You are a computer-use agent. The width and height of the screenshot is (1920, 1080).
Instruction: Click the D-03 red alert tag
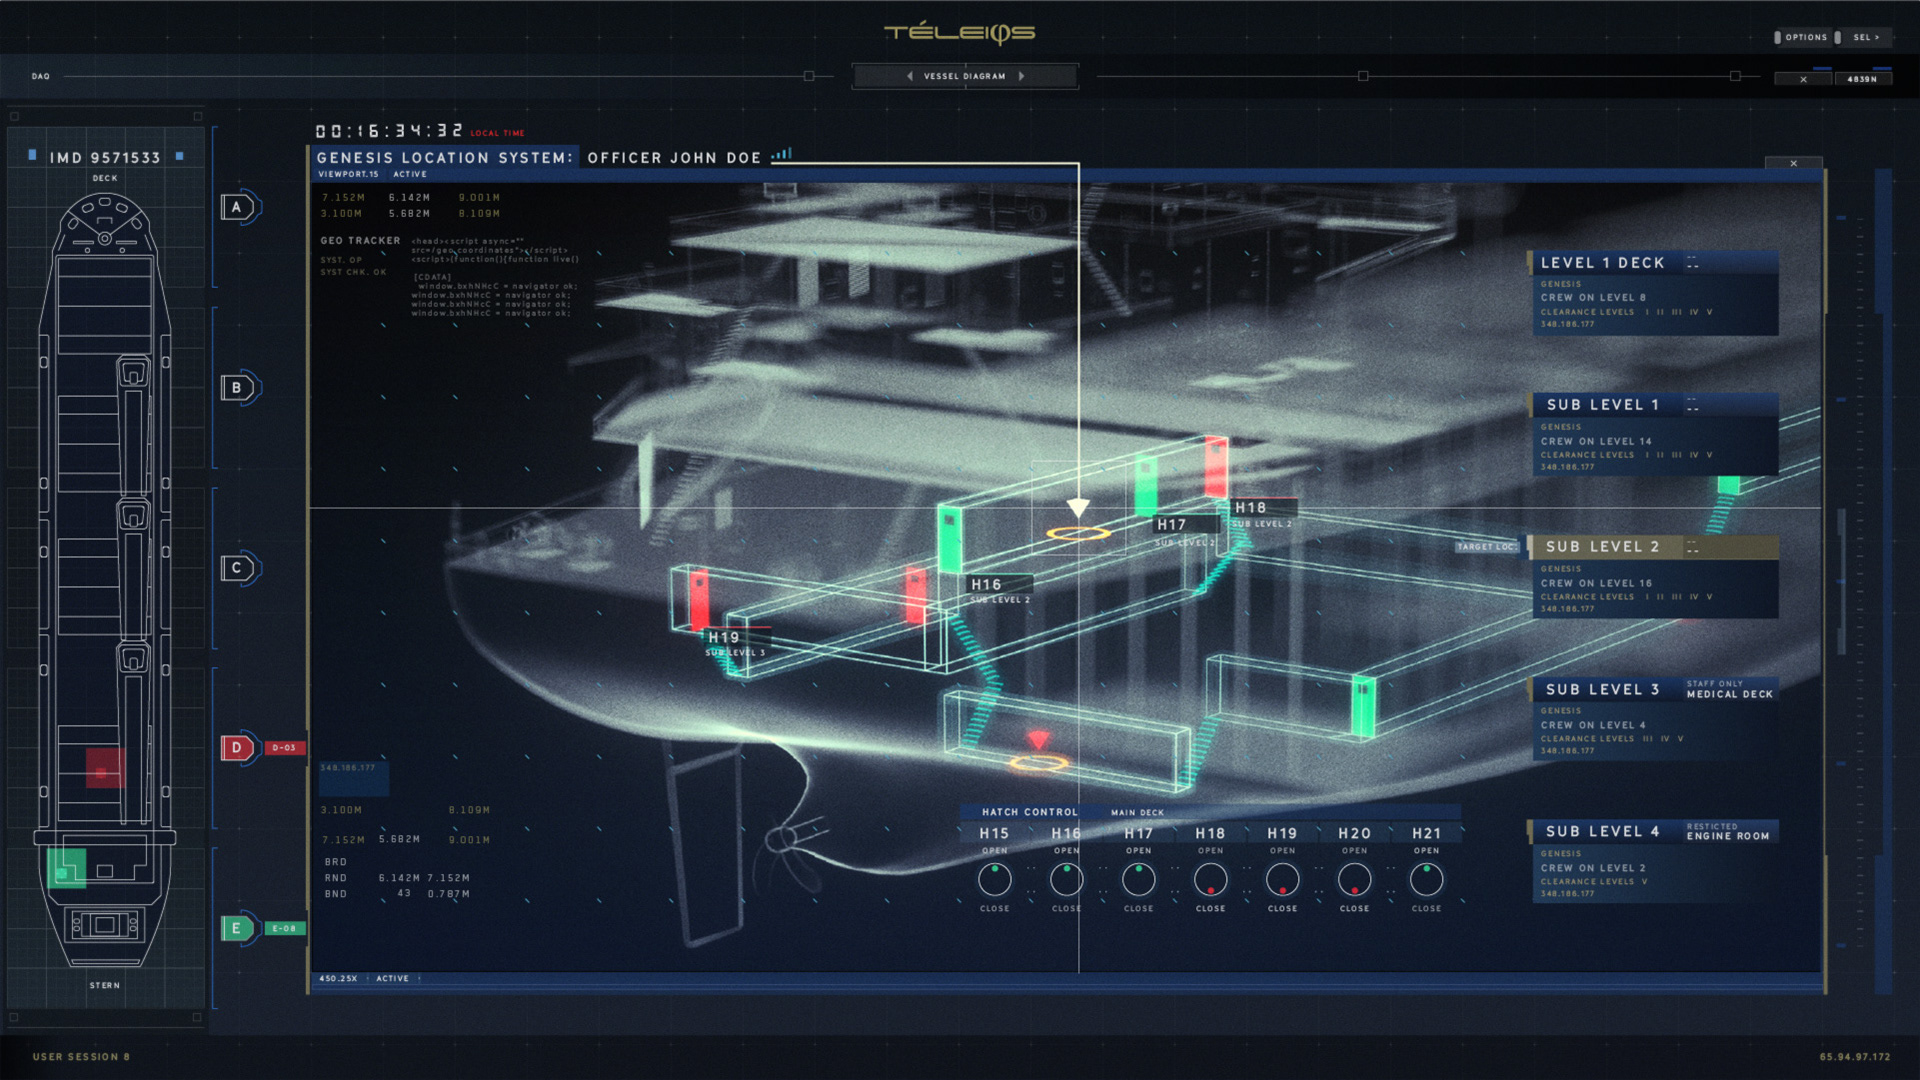pyautogui.click(x=284, y=748)
